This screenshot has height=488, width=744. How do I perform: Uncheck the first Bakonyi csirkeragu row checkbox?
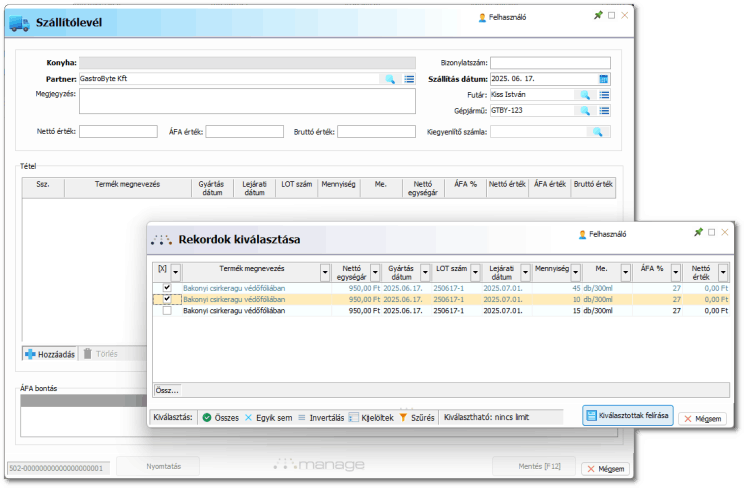click(x=167, y=287)
